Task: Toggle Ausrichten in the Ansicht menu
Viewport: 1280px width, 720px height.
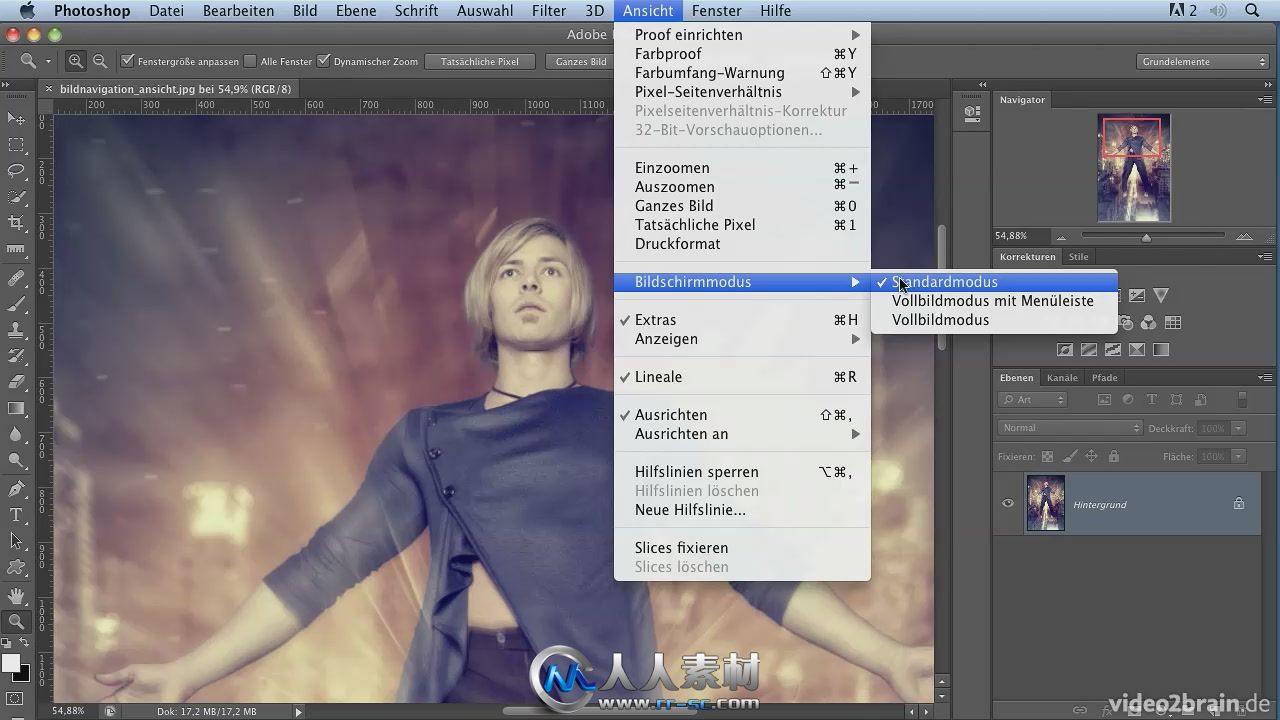Action: (x=742, y=415)
